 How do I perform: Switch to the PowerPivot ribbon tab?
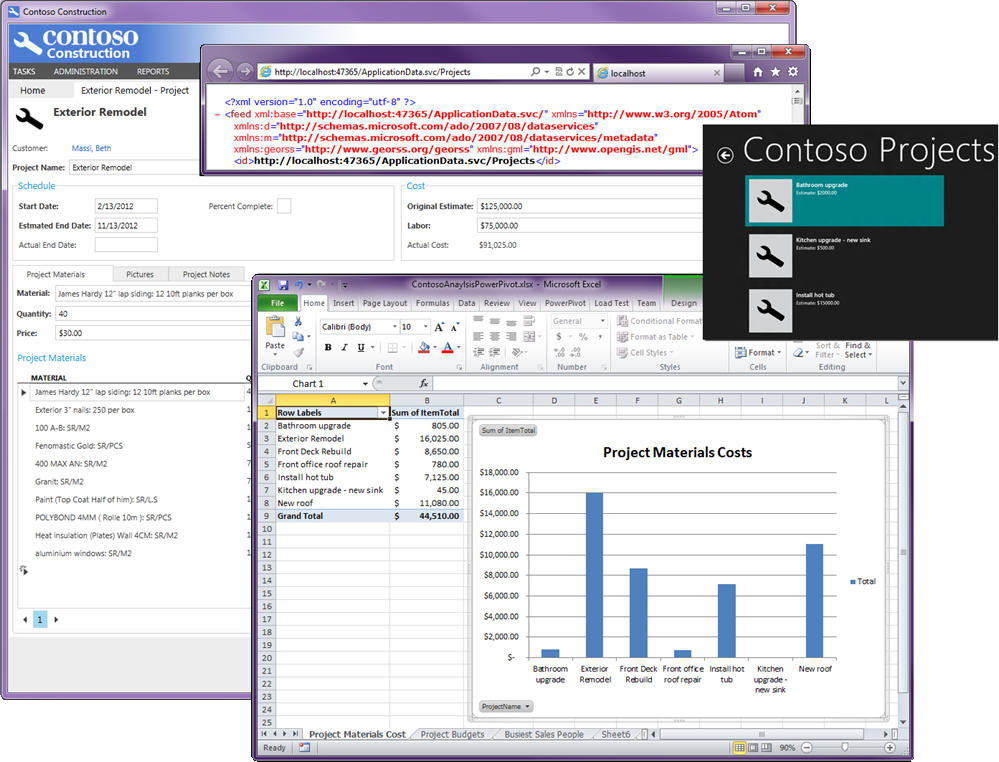click(x=564, y=302)
